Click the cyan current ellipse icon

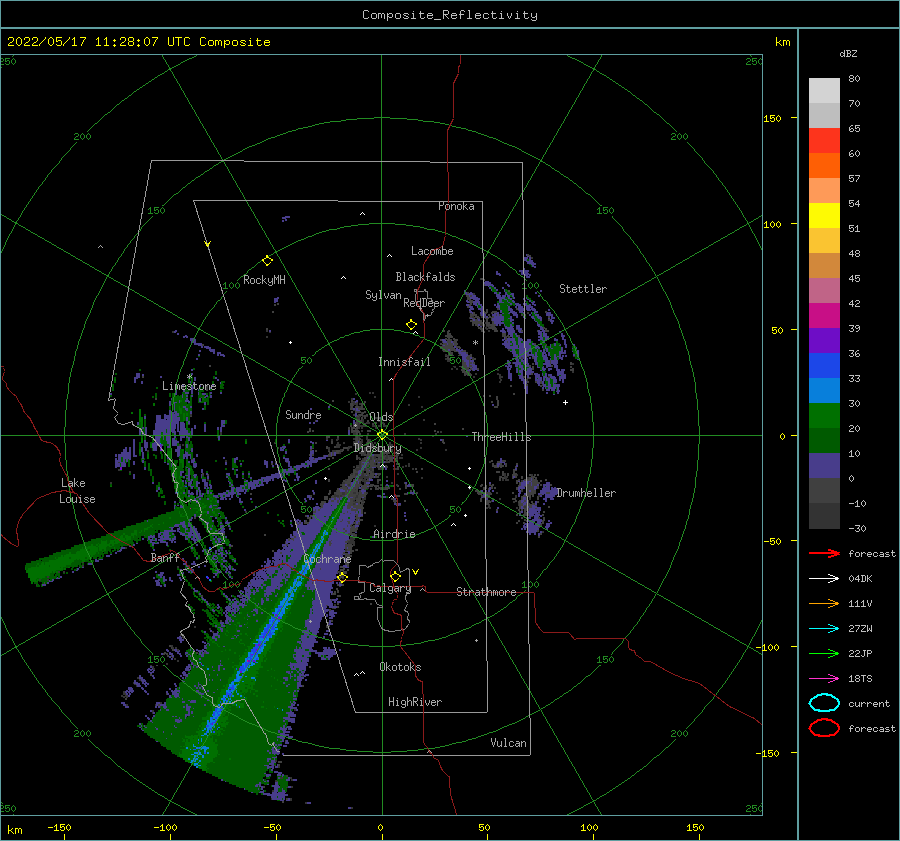click(824, 703)
